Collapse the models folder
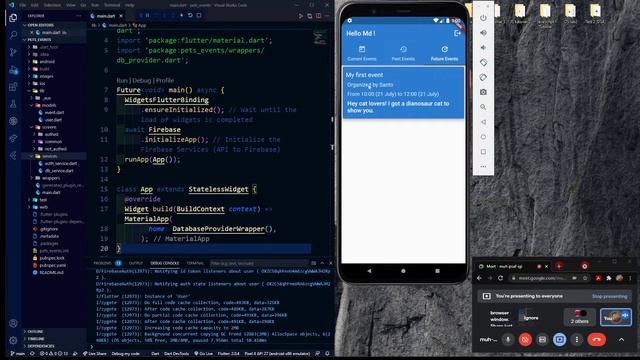The height and width of the screenshot is (360, 640). 49,105
